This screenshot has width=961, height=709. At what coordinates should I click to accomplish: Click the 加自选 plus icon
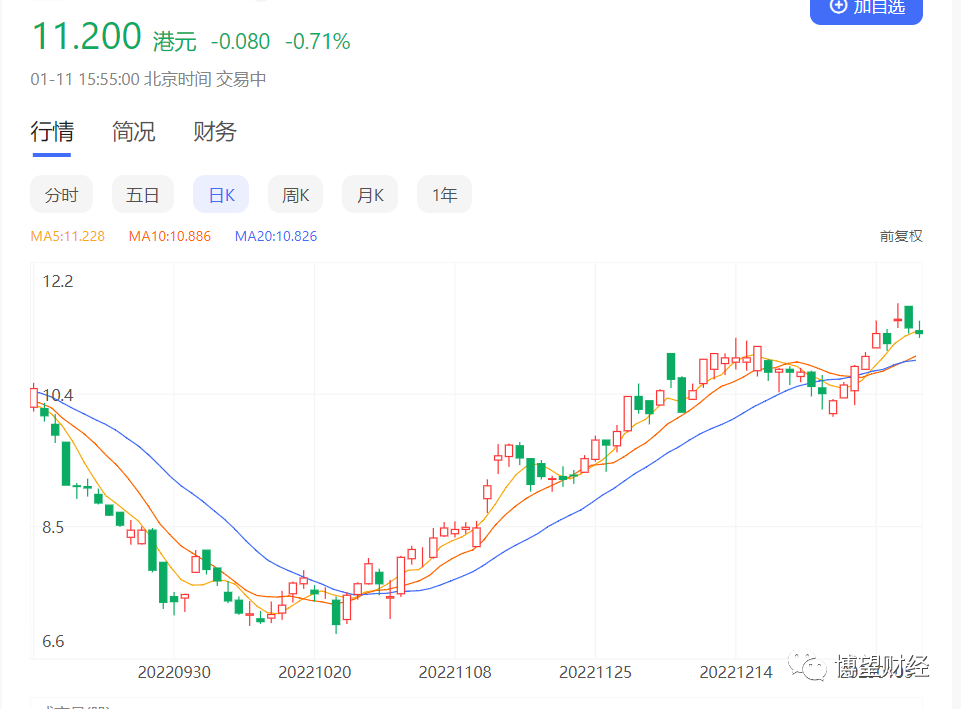pyautogui.click(x=838, y=6)
